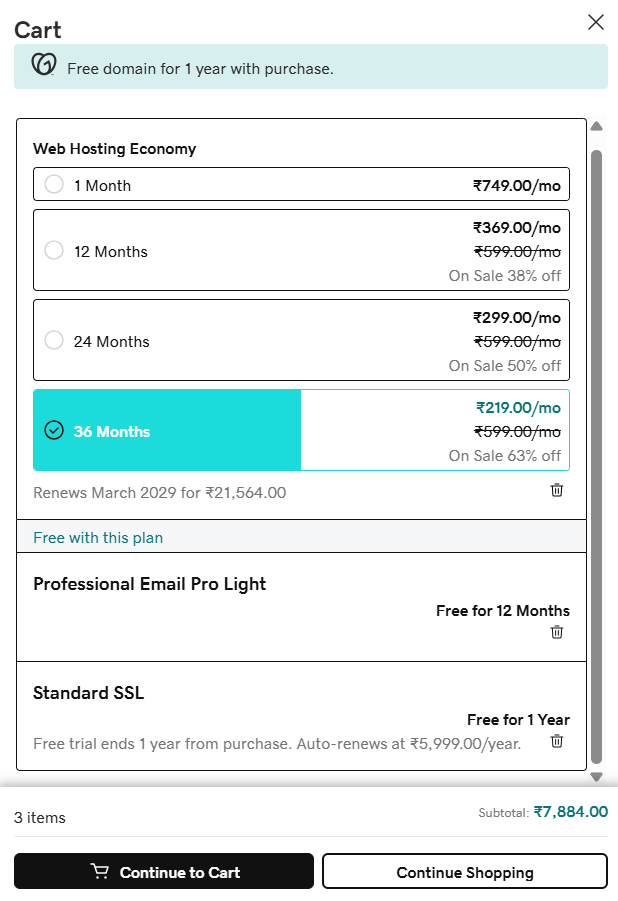Click Continue Shopping button

[x=465, y=871]
